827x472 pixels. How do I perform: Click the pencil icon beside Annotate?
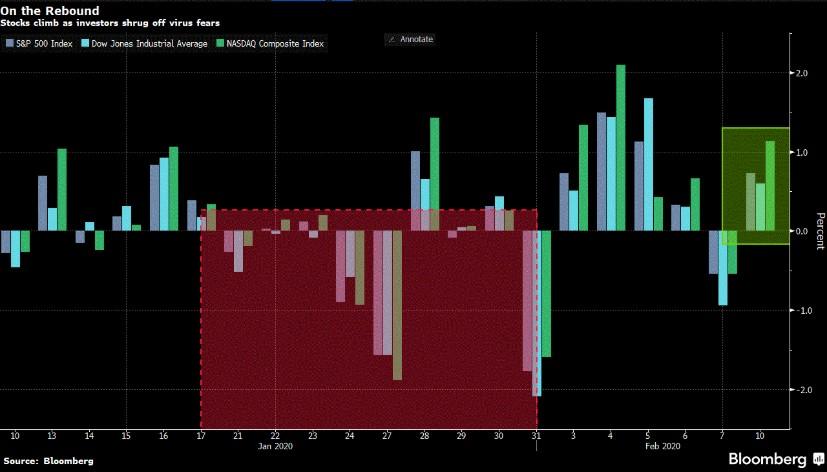(390, 39)
